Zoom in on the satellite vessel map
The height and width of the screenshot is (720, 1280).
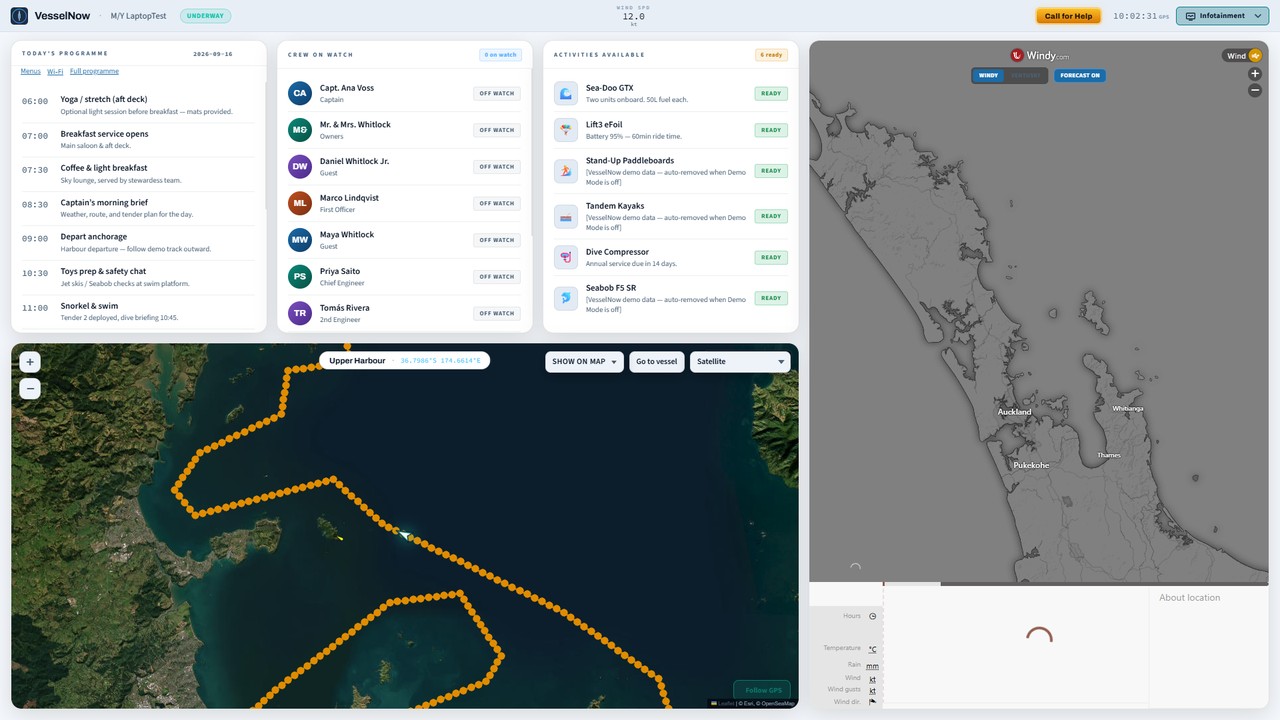coord(30,362)
